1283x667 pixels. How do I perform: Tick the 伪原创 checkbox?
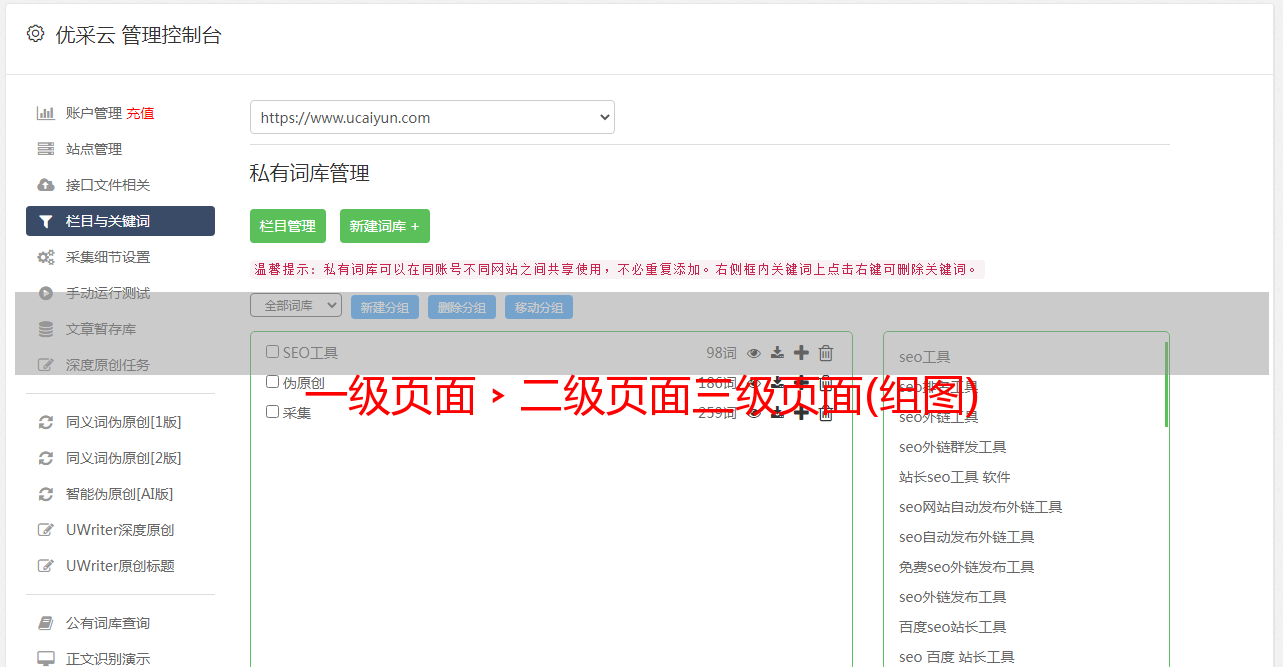click(273, 381)
